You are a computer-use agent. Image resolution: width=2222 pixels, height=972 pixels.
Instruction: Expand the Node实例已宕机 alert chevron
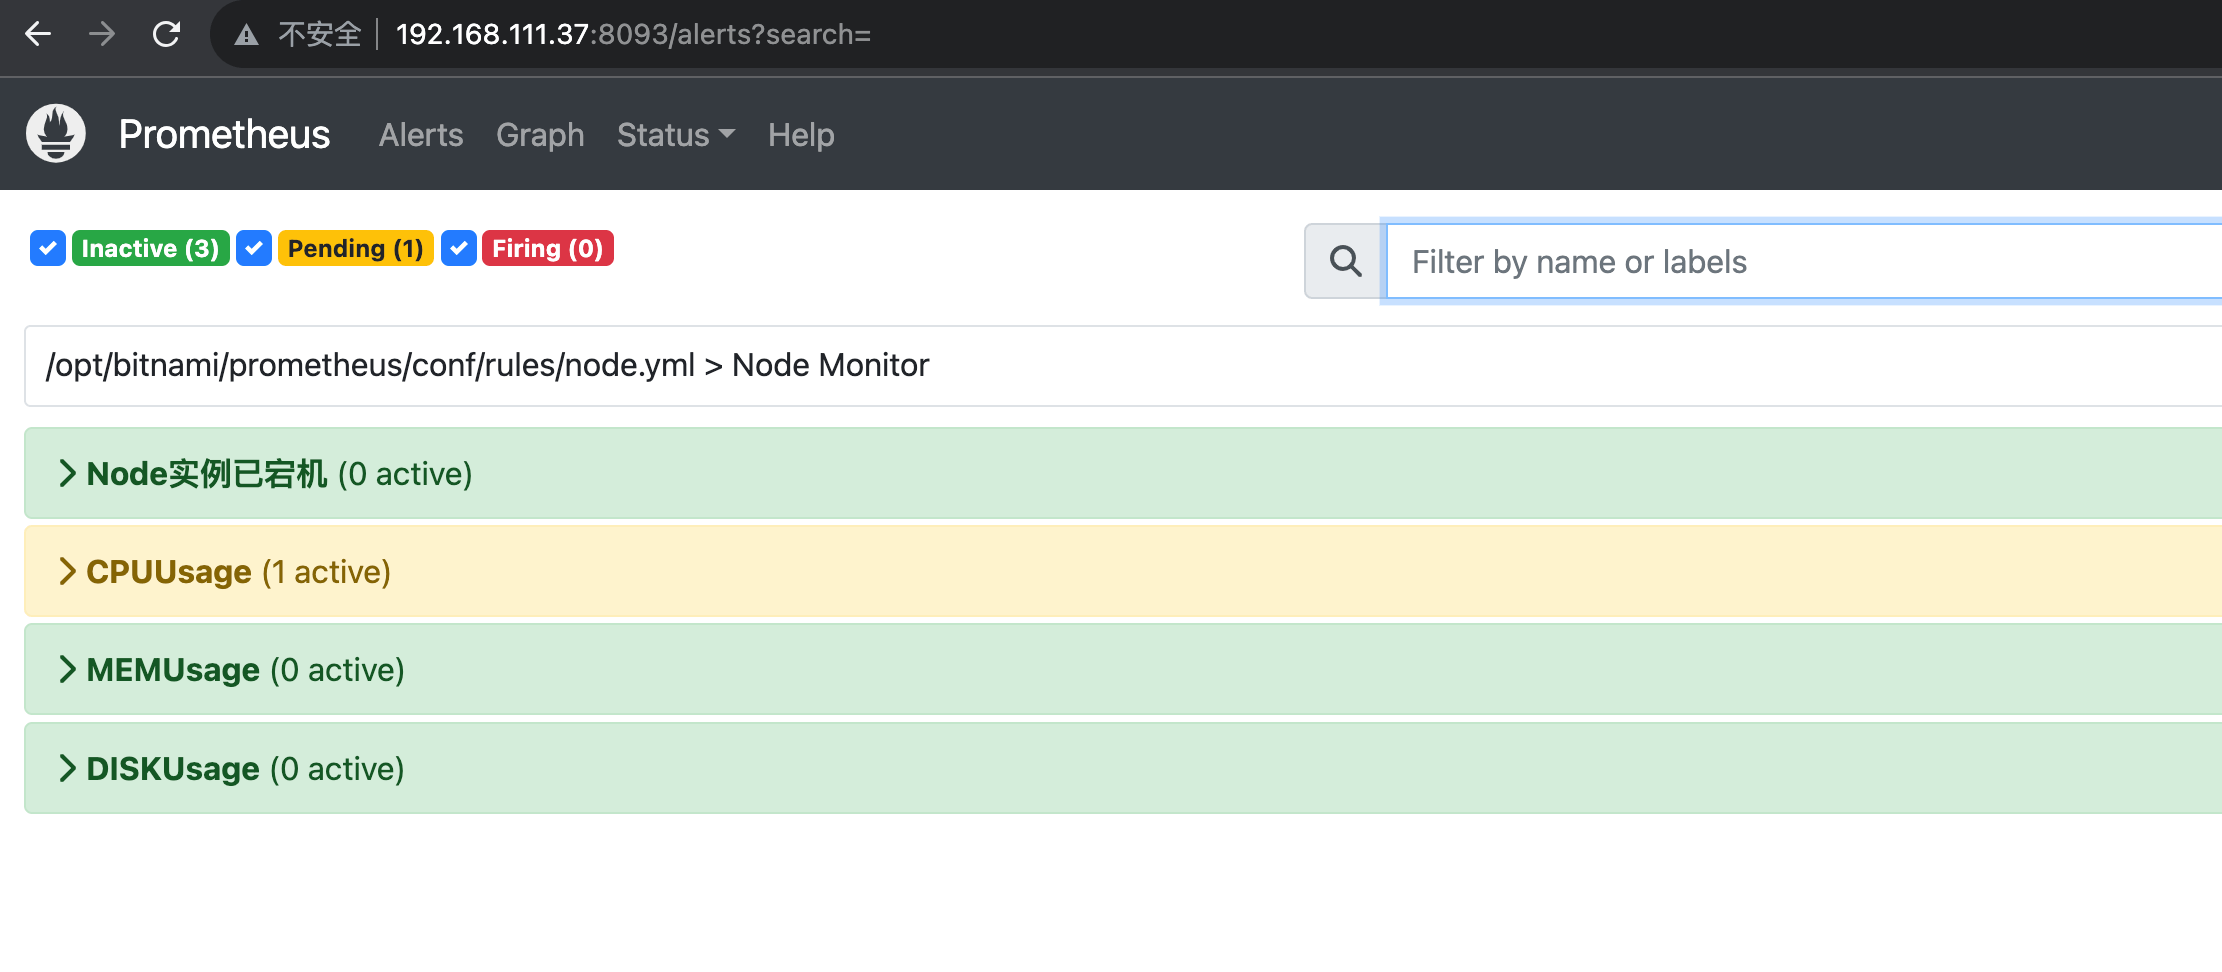point(67,473)
